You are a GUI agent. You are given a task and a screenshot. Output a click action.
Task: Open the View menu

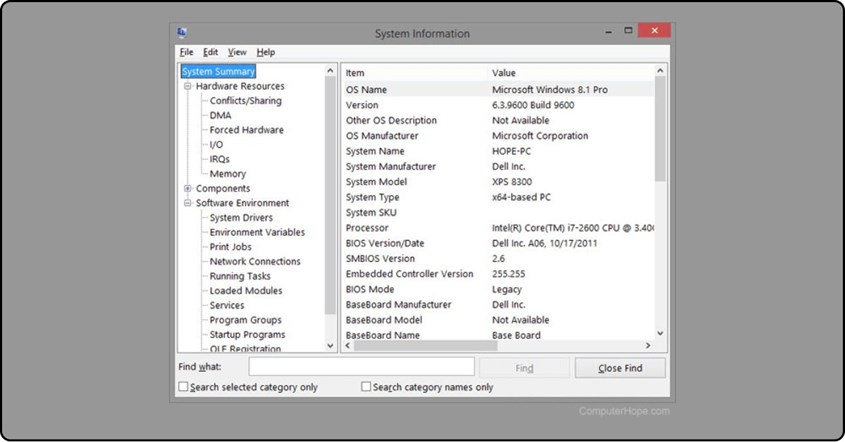237,52
